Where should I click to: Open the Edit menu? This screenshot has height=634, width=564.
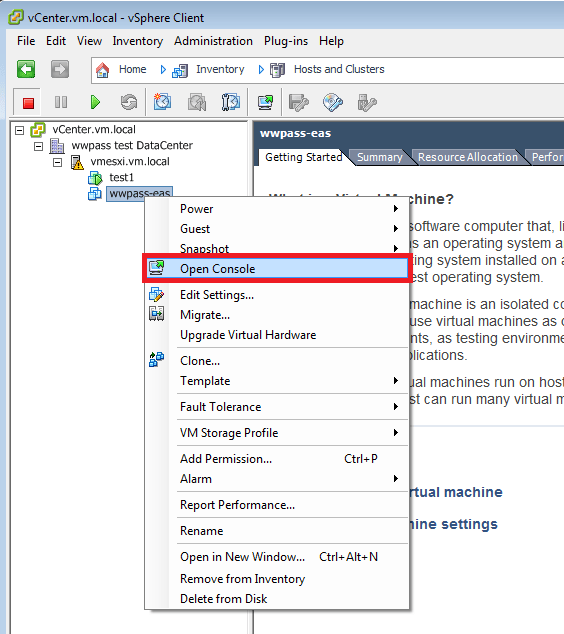[56, 41]
